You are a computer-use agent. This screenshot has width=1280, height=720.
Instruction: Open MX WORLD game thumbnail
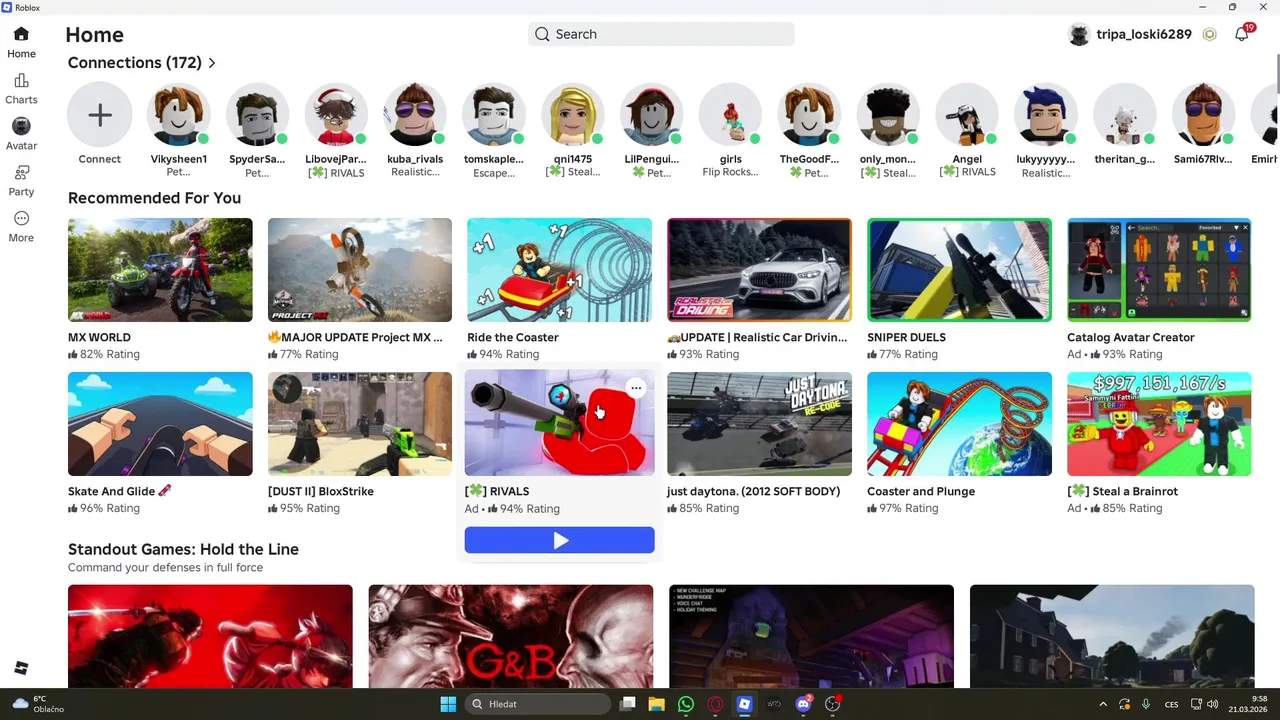(160, 270)
